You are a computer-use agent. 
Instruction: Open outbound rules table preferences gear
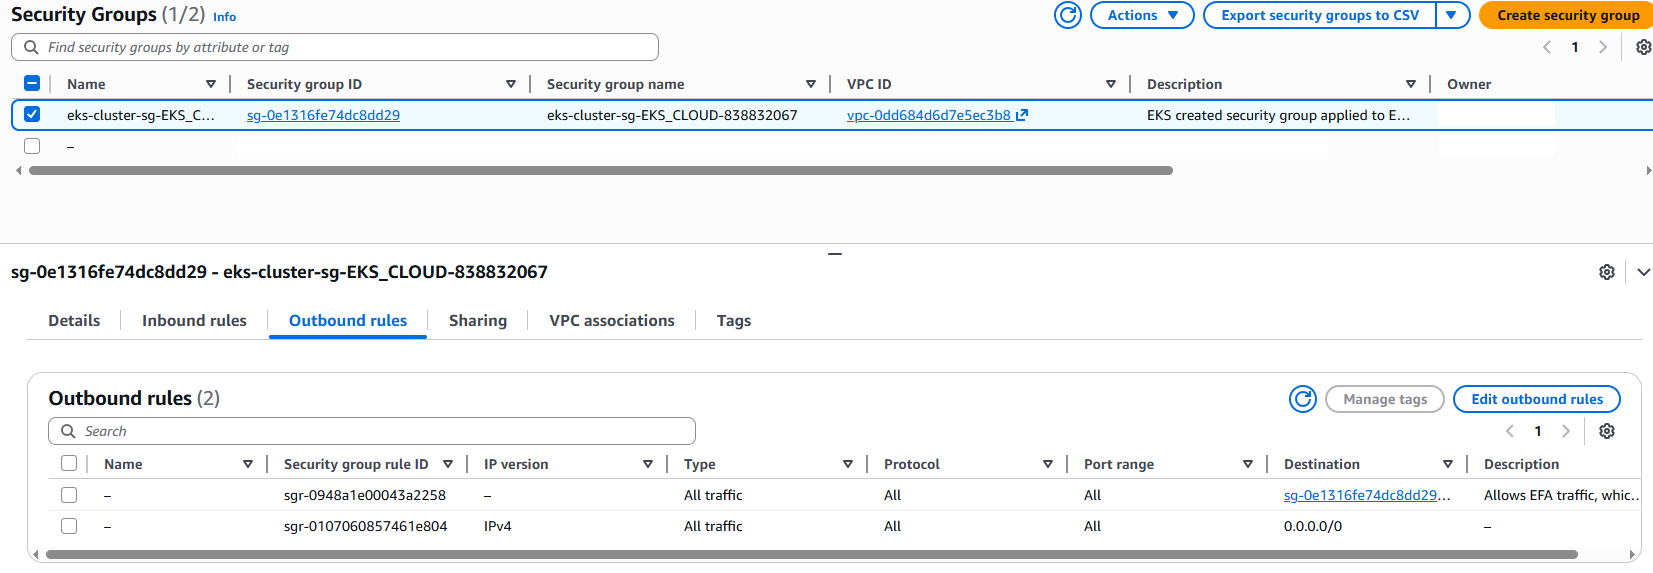coord(1607,431)
